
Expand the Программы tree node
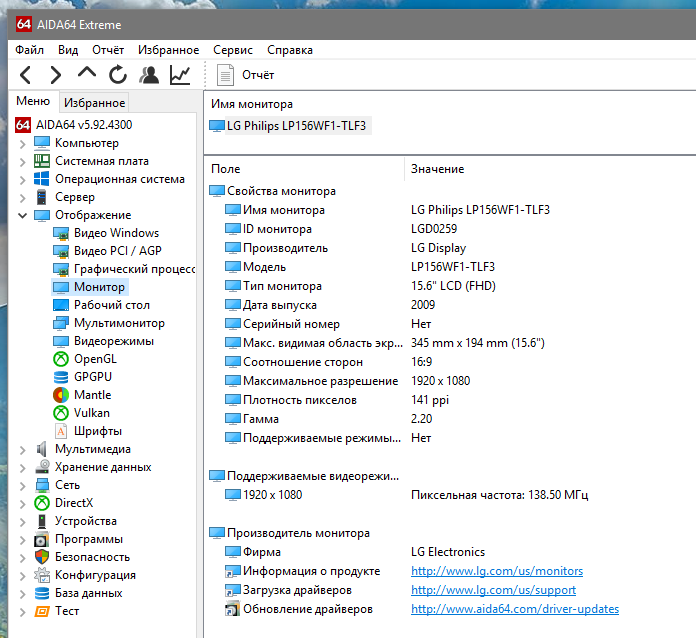click(x=23, y=540)
